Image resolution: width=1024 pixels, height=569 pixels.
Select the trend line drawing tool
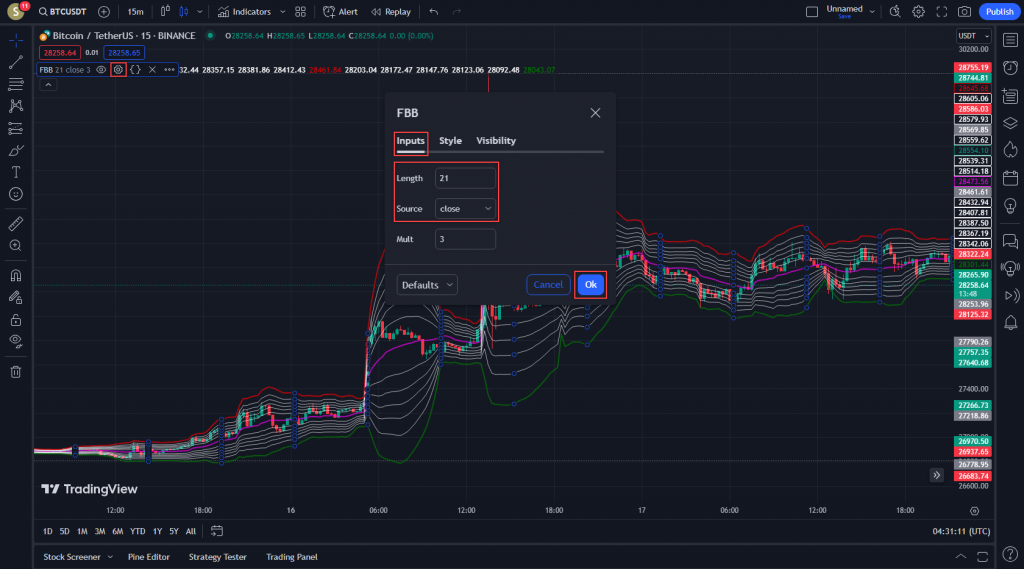point(16,62)
